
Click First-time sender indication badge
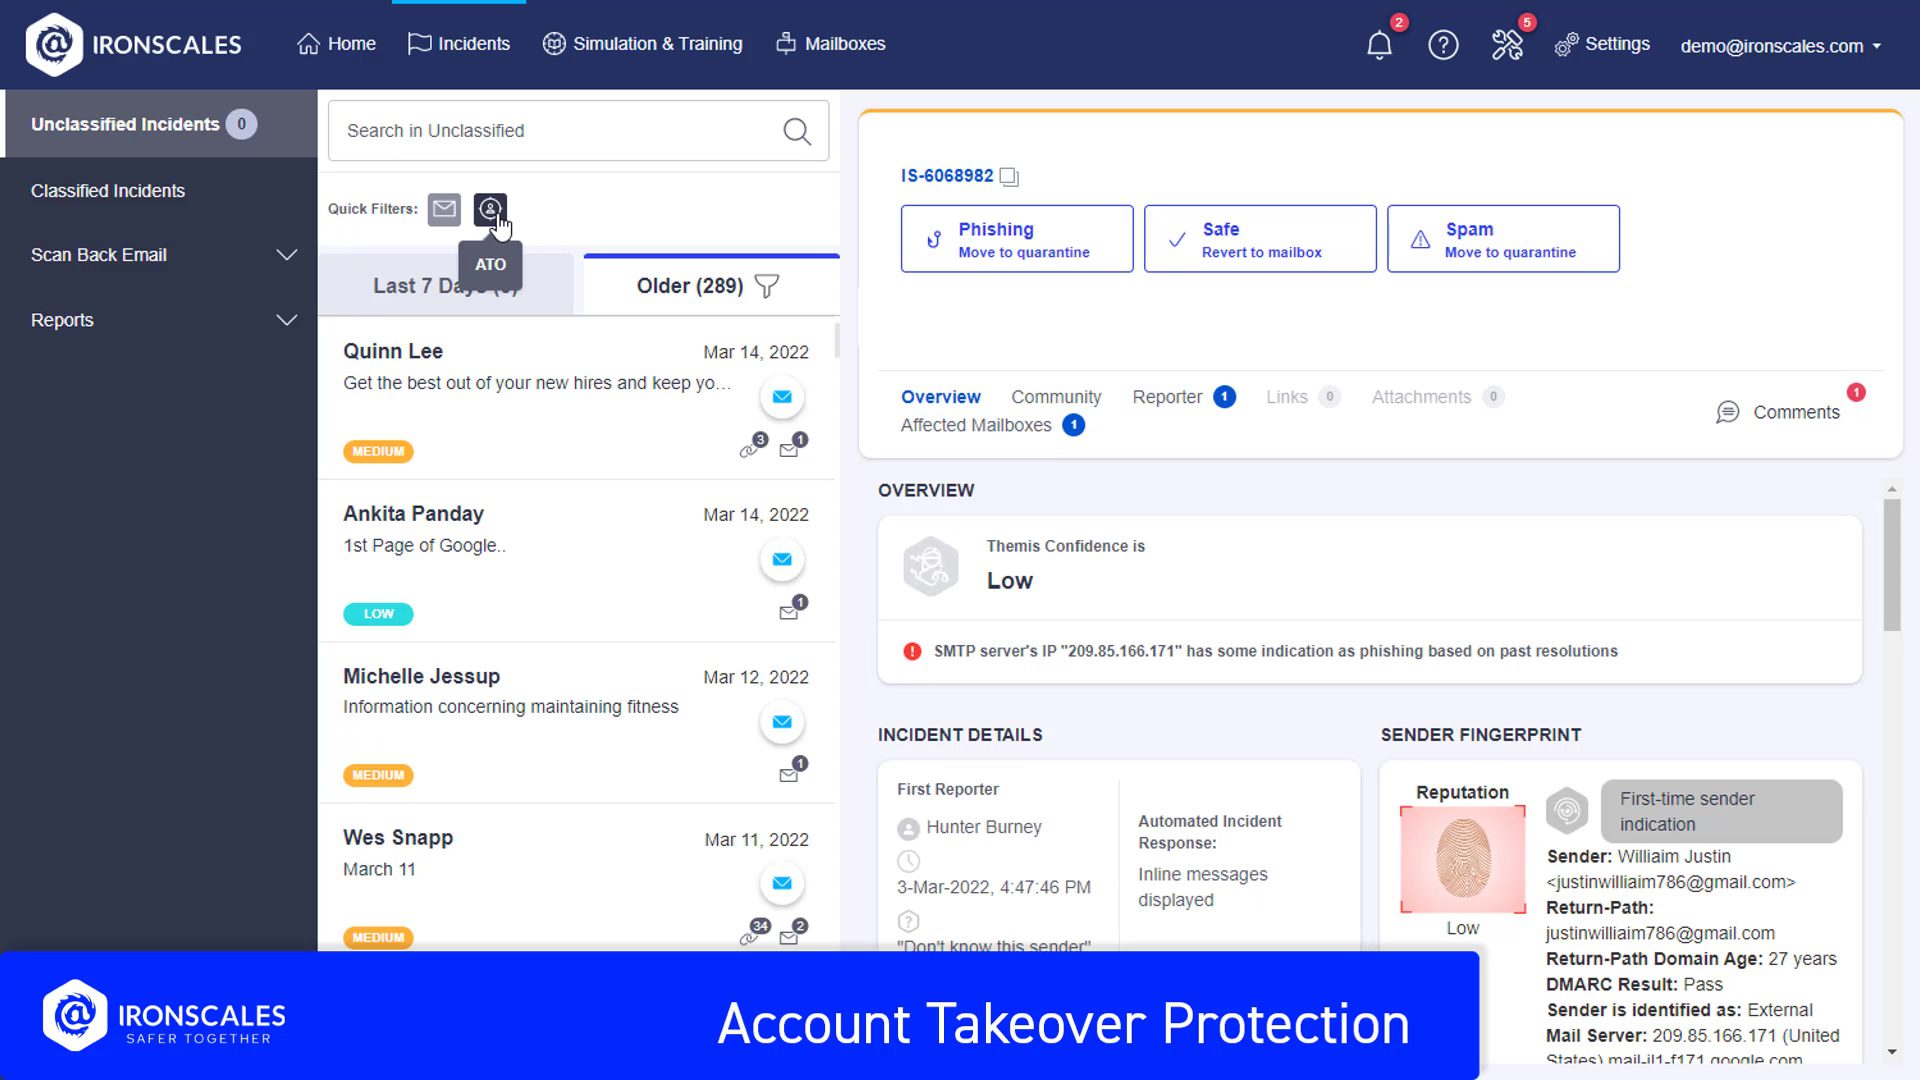pyautogui.click(x=1721, y=811)
